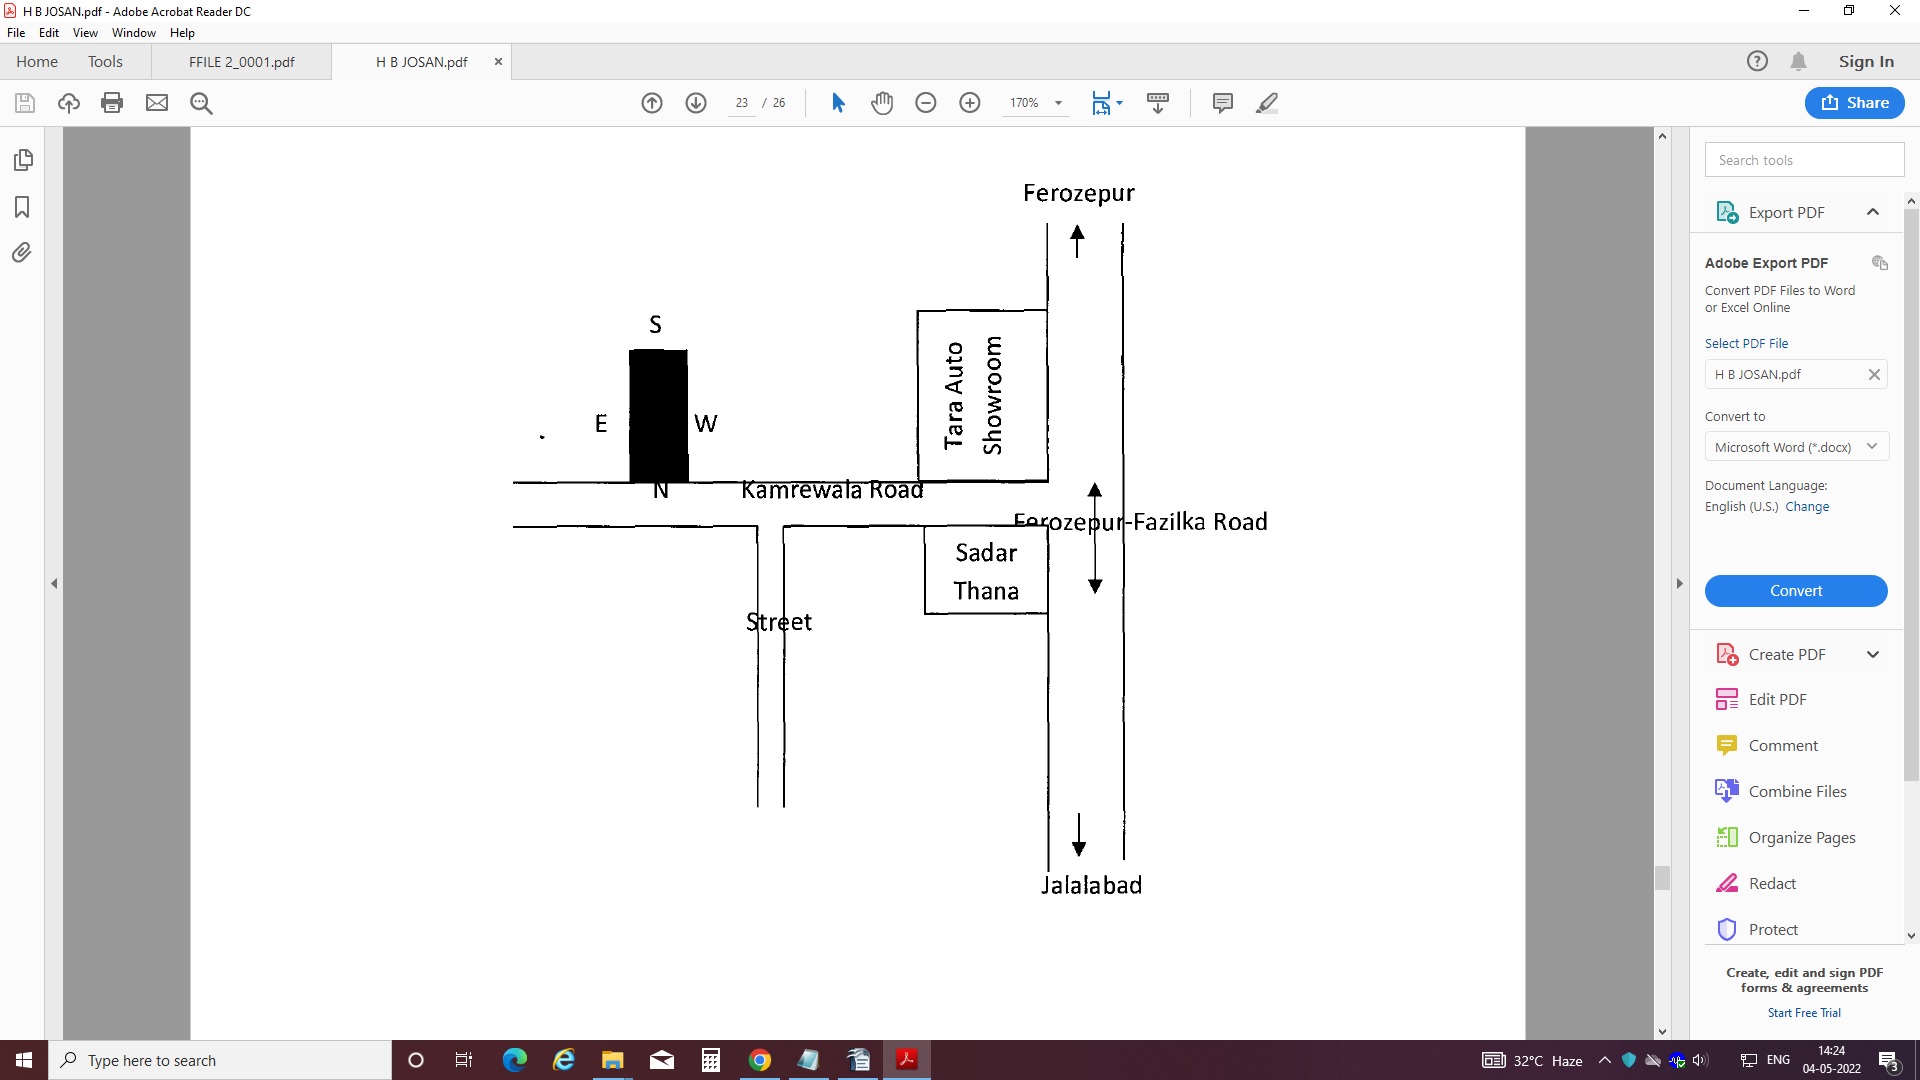Open the Window menu
The height and width of the screenshot is (1080, 1920).
(x=134, y=33)
